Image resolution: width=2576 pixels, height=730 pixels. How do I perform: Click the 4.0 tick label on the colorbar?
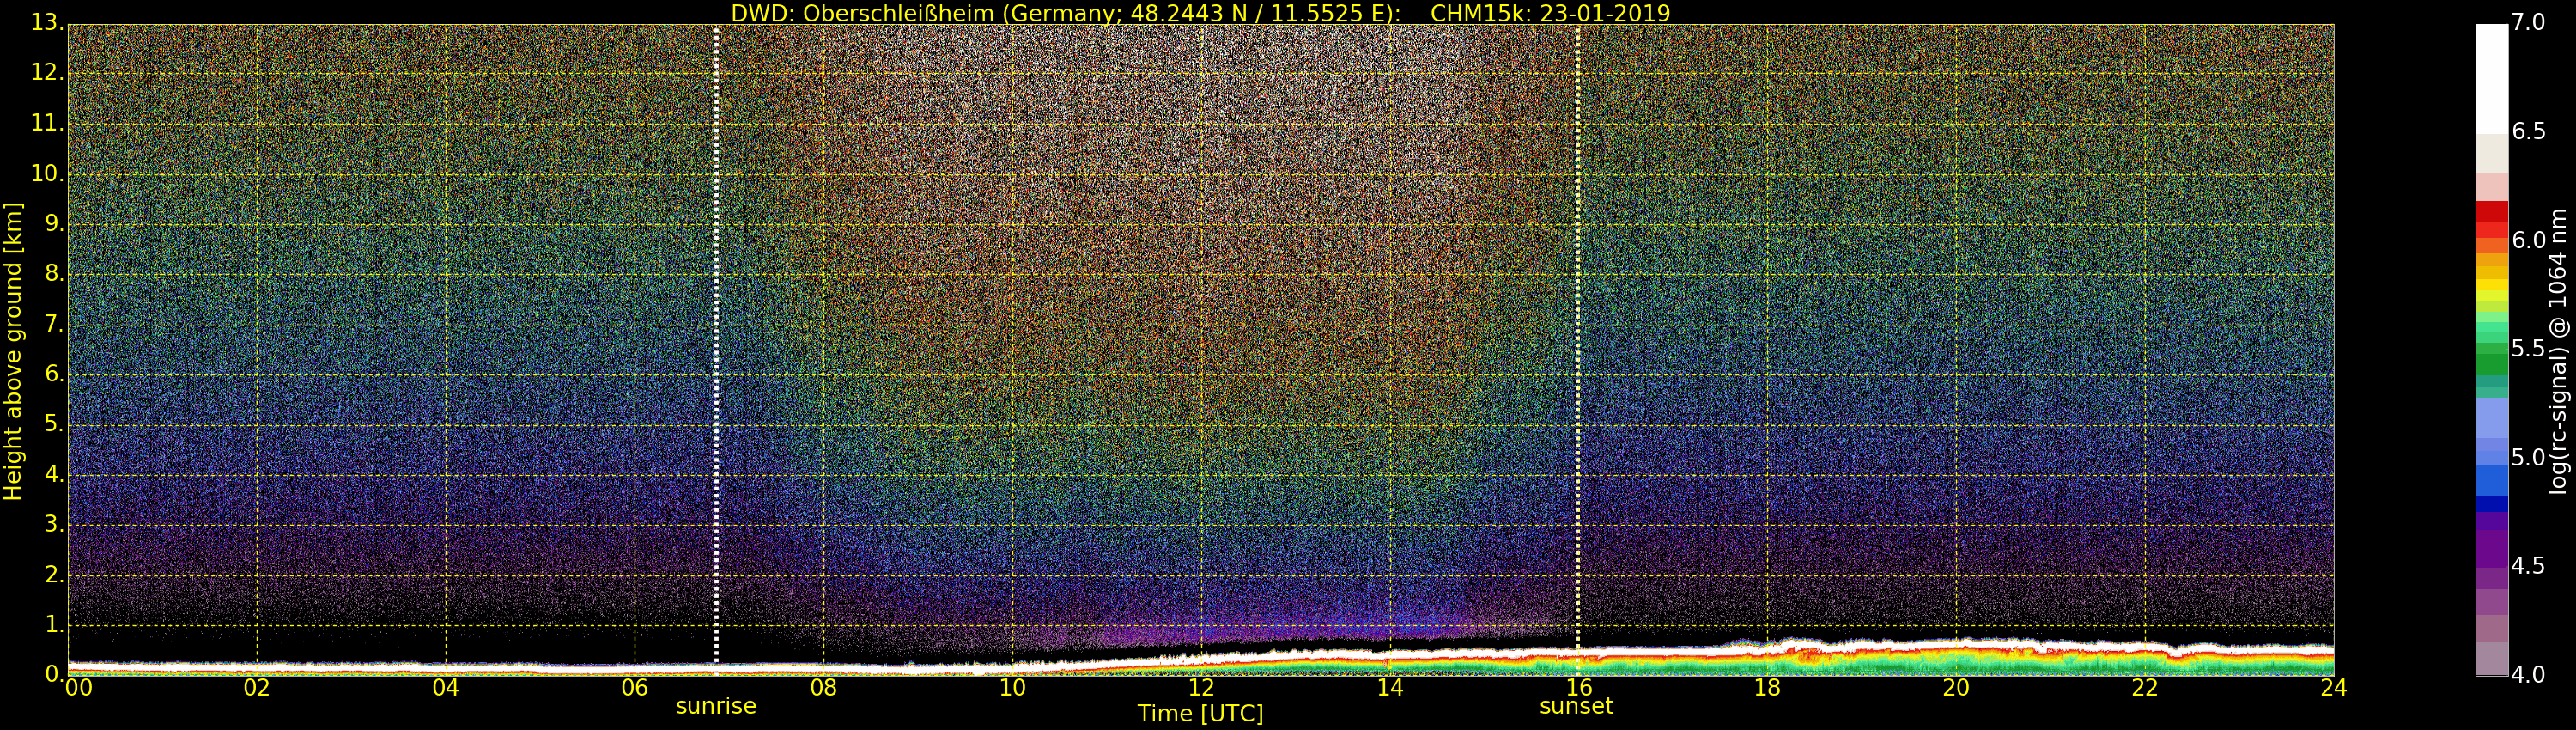tap(2528, 675)
